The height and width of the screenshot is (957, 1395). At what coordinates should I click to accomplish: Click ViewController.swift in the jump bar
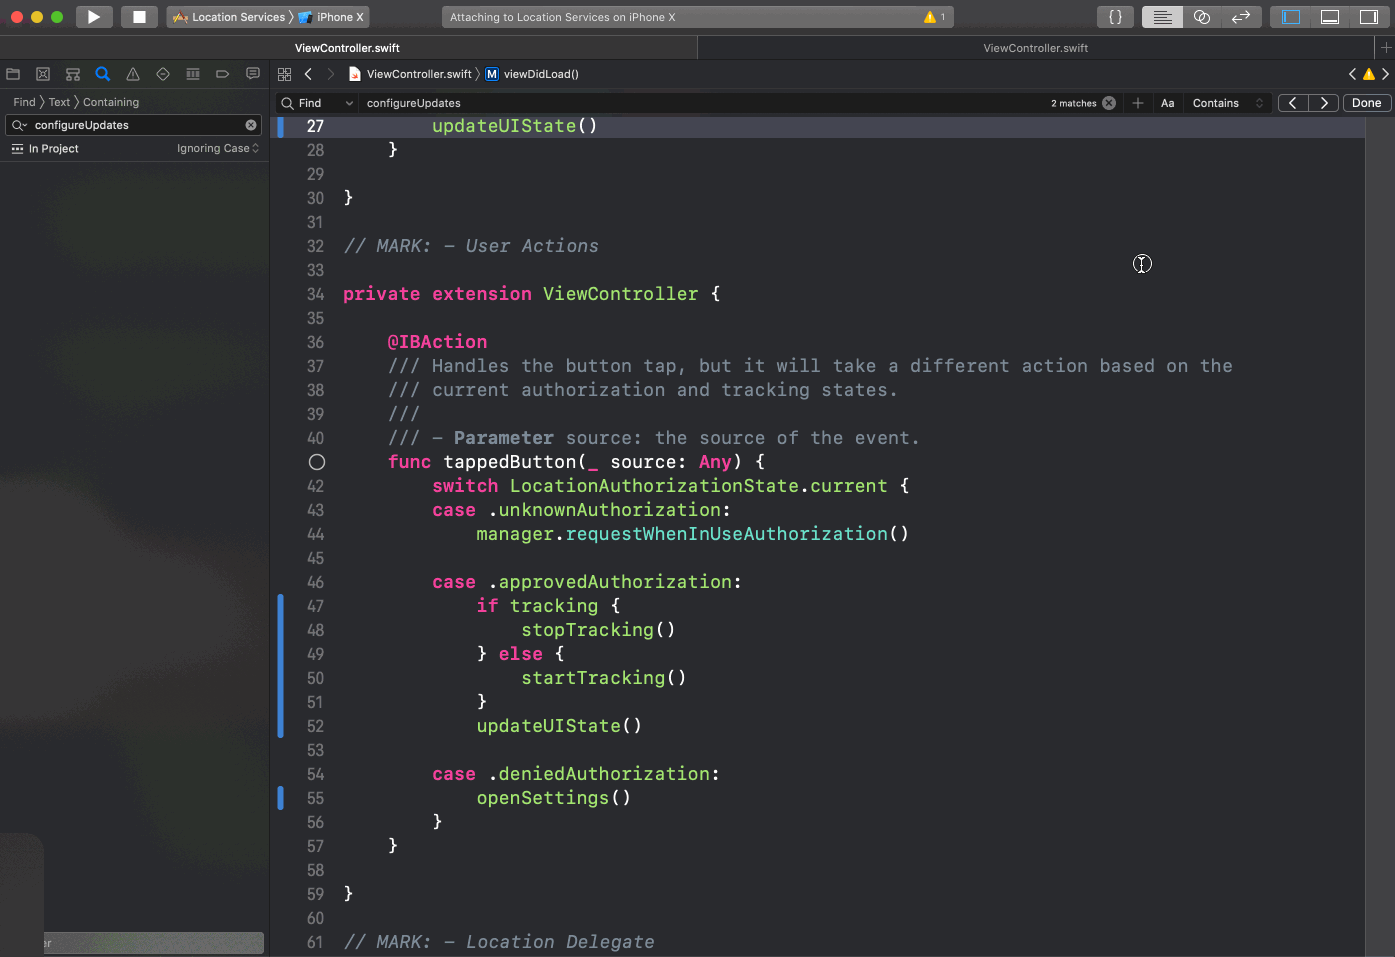coord(410,74)
